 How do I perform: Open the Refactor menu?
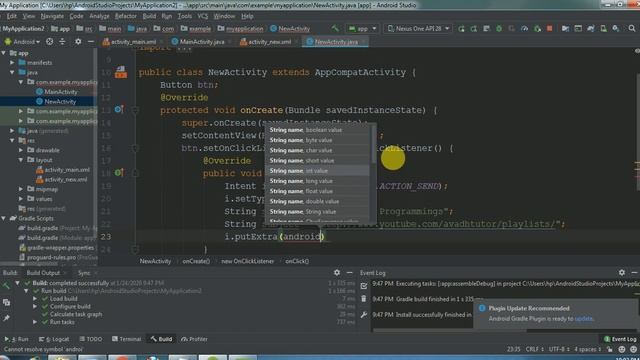click(x=125, y=16)
